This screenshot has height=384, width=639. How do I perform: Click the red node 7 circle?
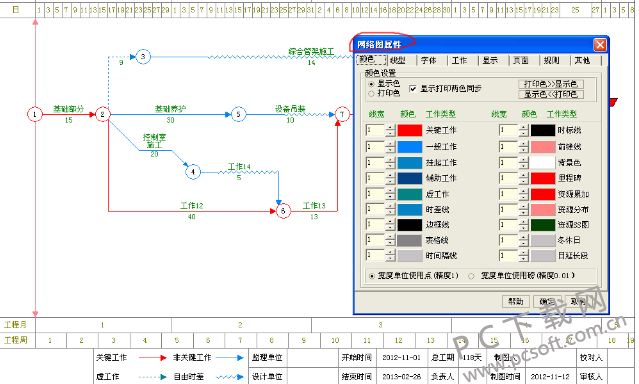(x=342, y=114)
